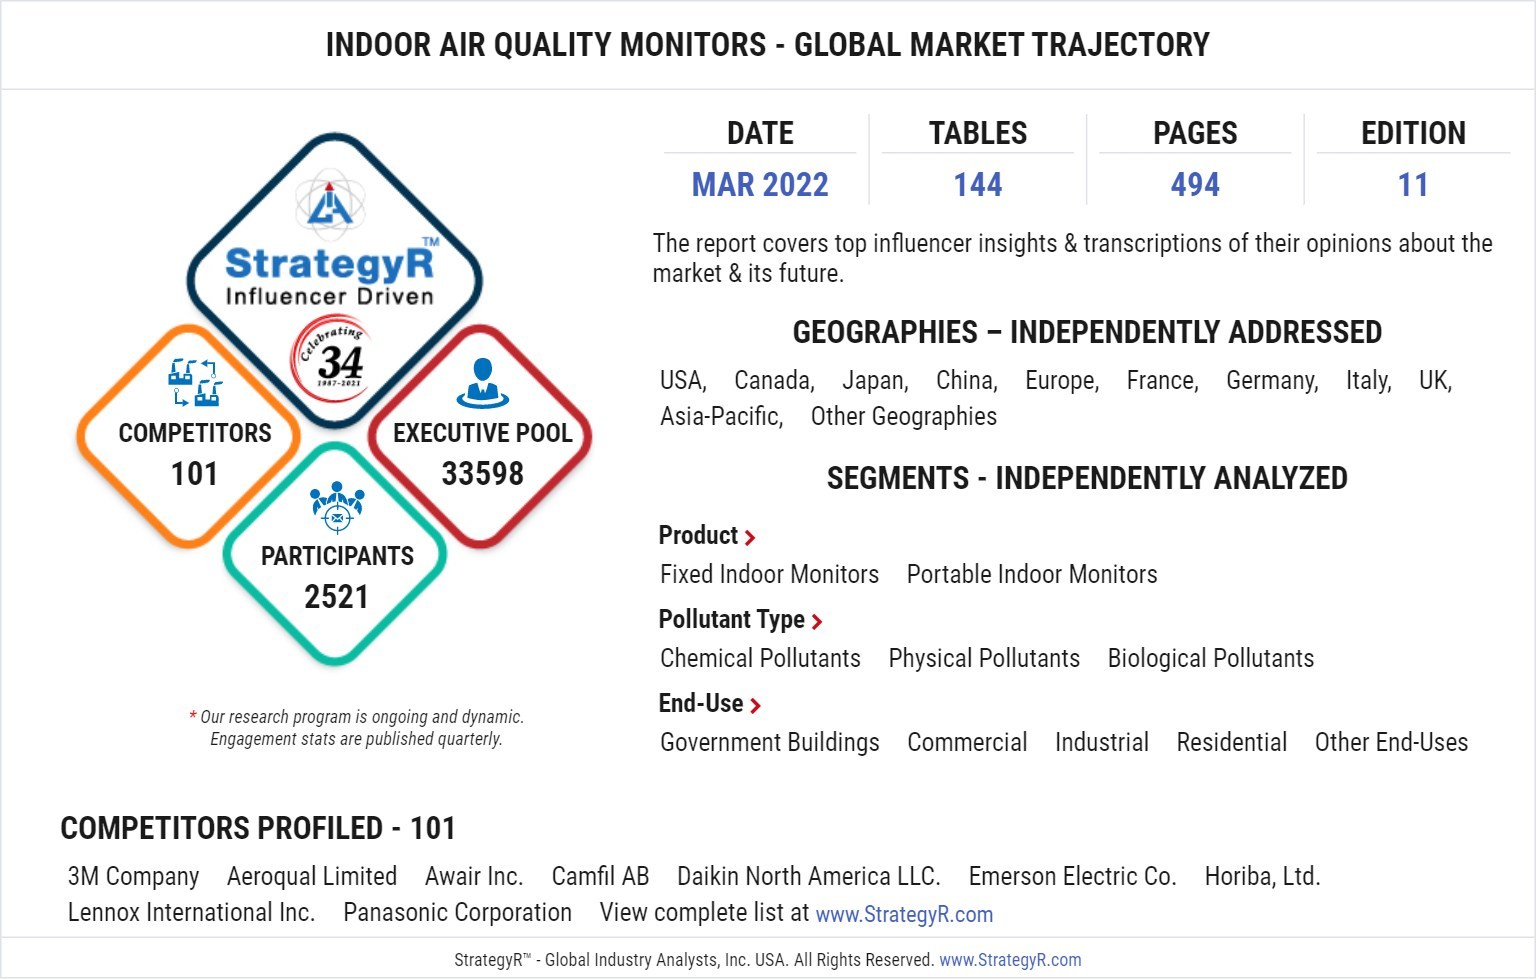This screenshot has width=1536, height=979.
Task: Click the Other Geographies entry
Action: (x=904, y=417)
